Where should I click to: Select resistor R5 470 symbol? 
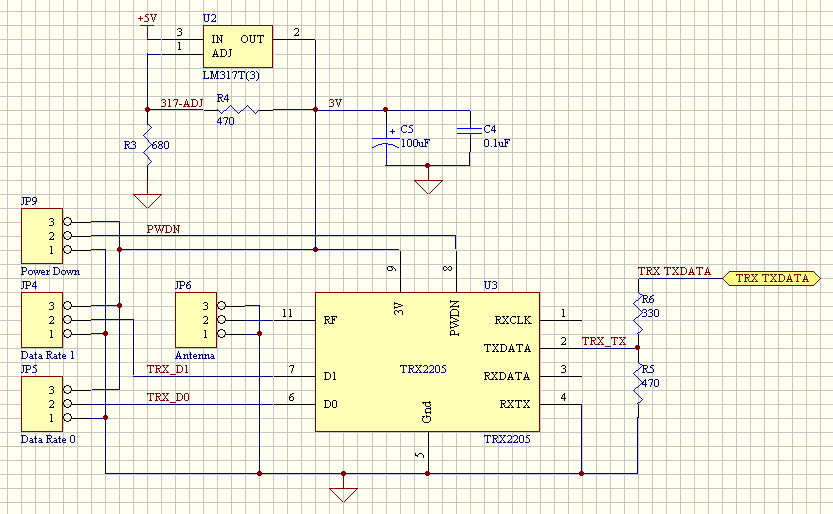pyautogui.click(x=638, y=383)
